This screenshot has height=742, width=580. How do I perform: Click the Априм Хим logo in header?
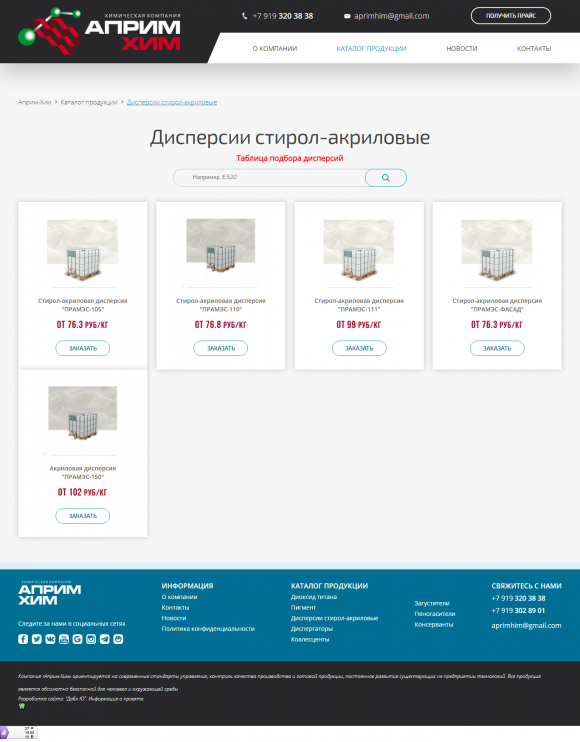point(99,31)
